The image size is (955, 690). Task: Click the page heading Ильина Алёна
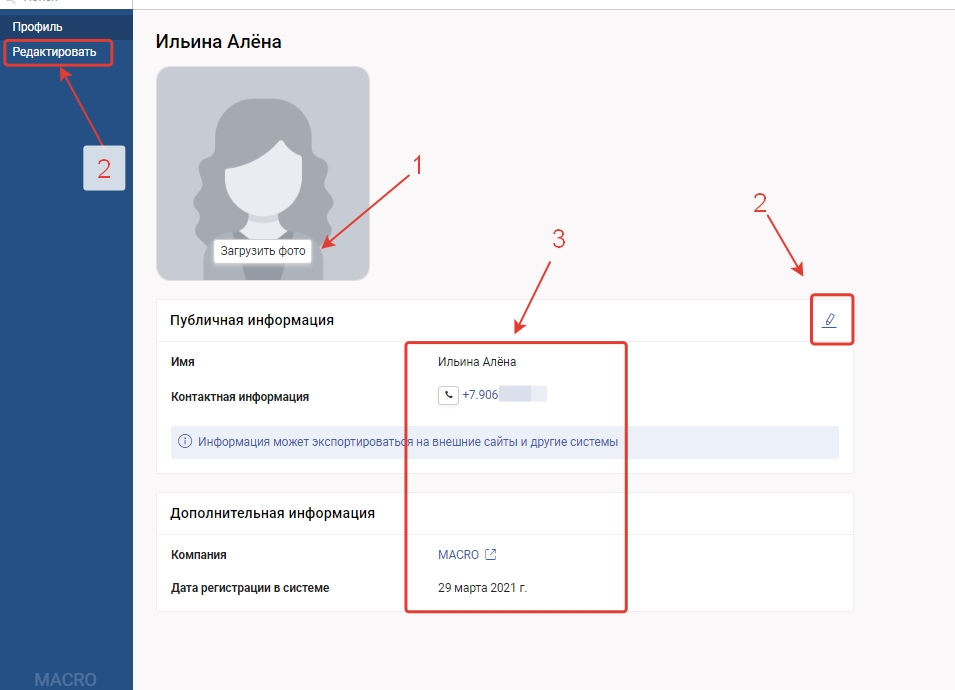coord(218,42)
